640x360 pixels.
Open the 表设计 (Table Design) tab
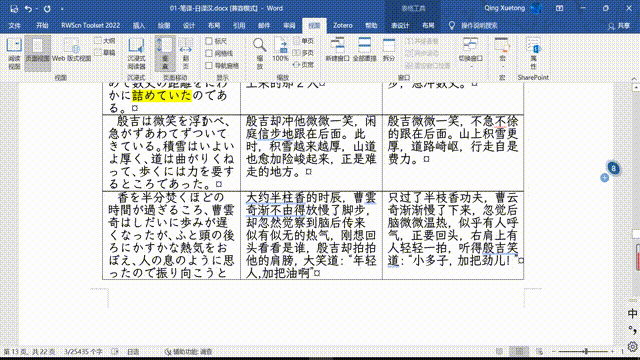(x=400, y=25)
